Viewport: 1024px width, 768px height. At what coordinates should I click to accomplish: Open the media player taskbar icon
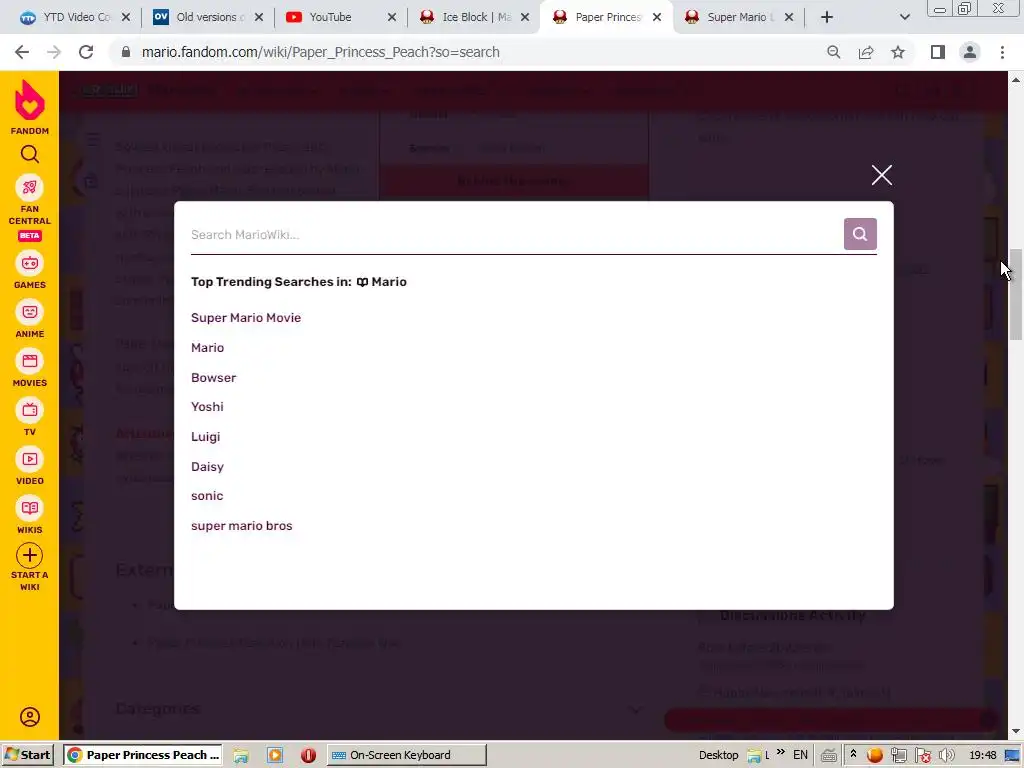coord(275,755)
